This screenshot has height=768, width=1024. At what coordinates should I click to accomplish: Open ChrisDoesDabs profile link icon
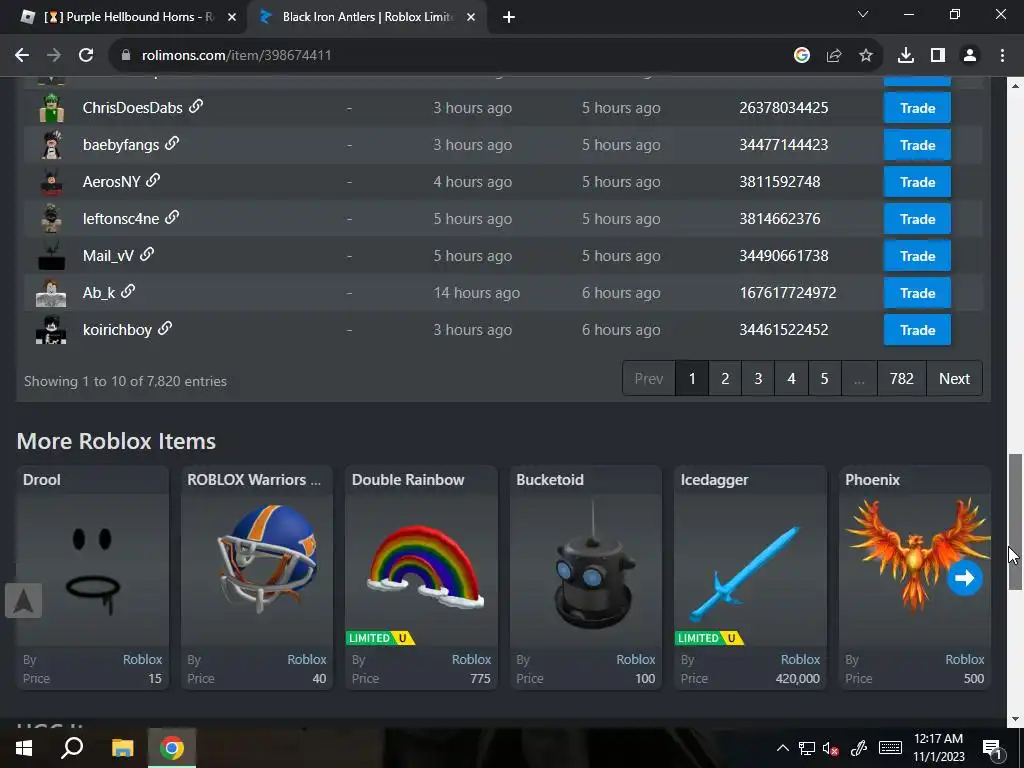point(196,106)
